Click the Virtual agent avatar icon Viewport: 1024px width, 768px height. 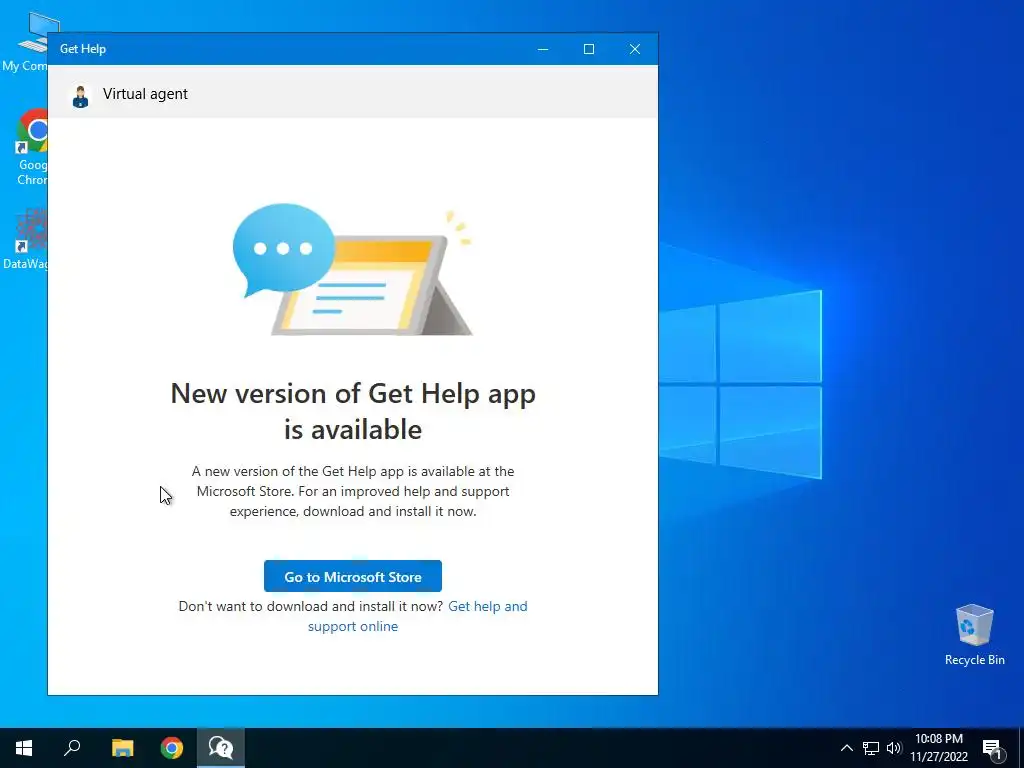[x=80, y=96]
